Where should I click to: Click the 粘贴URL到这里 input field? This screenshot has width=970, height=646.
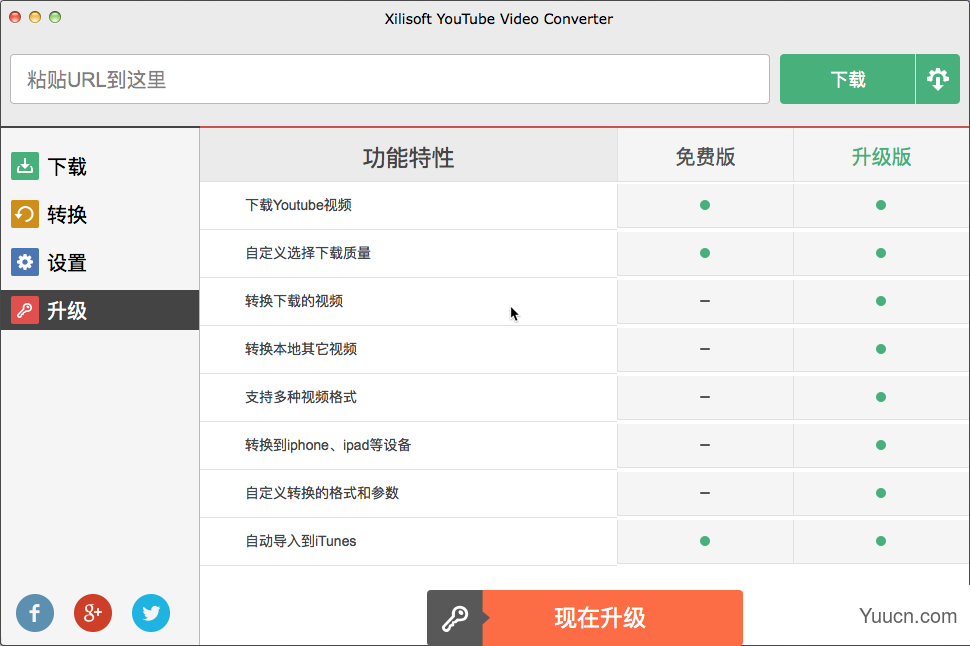point(390,78)
